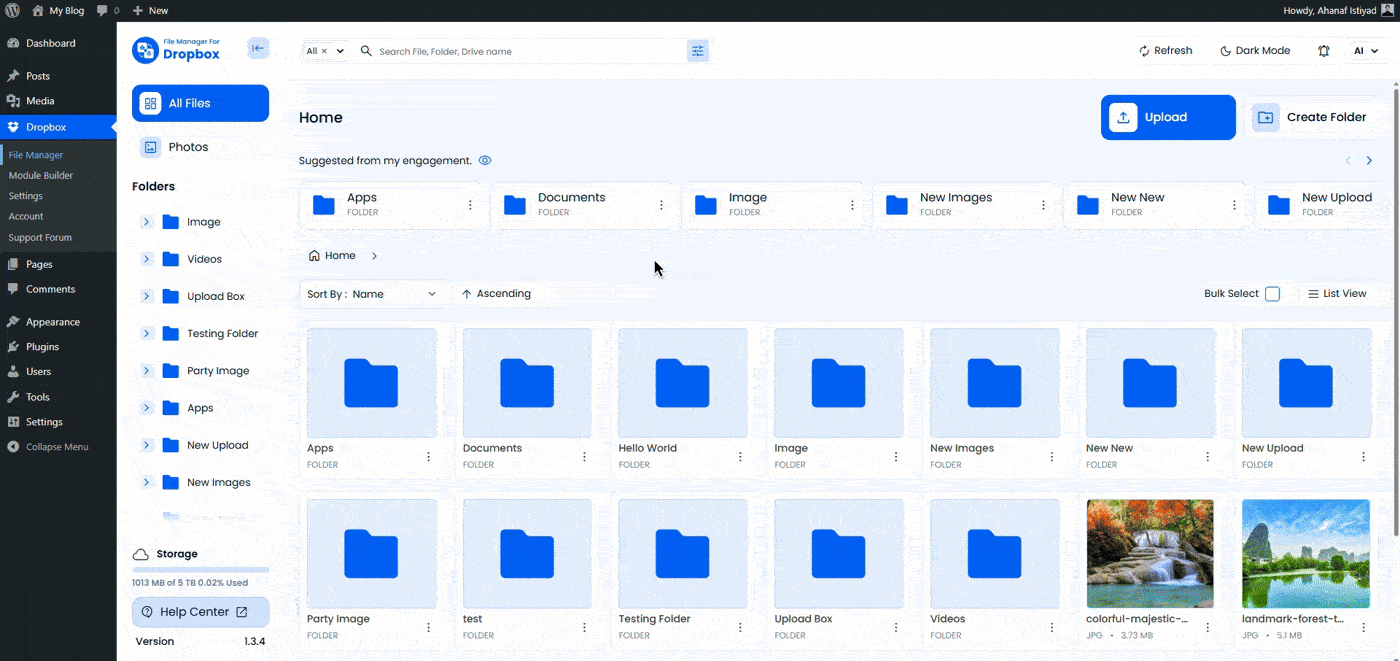Open three-dot menu for Apps folder card
Viewport: 1400px width, 661px height.
428,457
